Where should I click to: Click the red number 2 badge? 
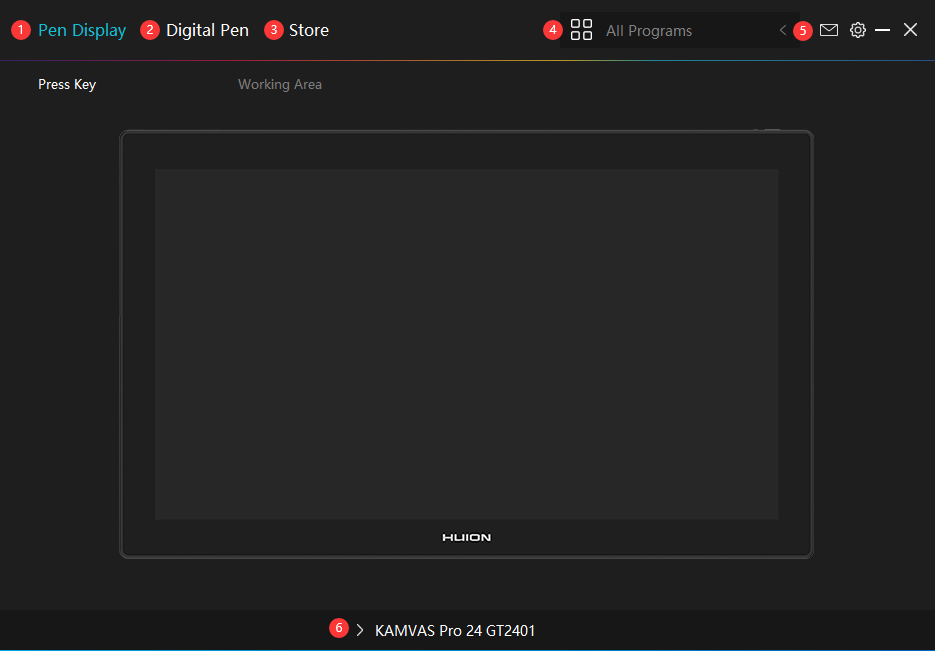click(x=150, y=30)
